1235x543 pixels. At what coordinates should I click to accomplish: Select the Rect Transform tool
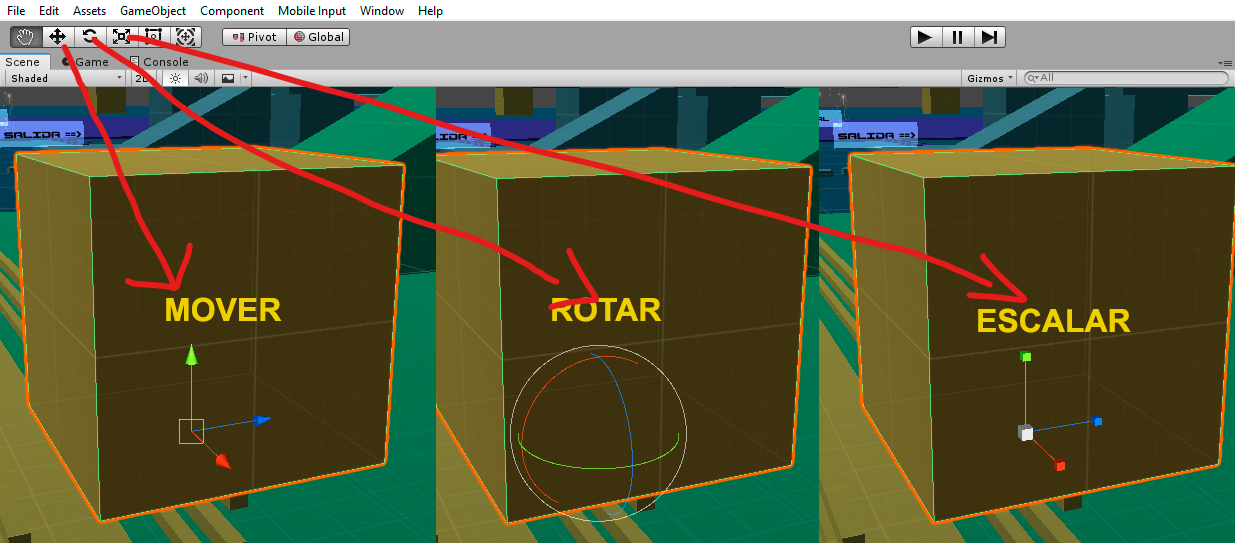[153, 37]
